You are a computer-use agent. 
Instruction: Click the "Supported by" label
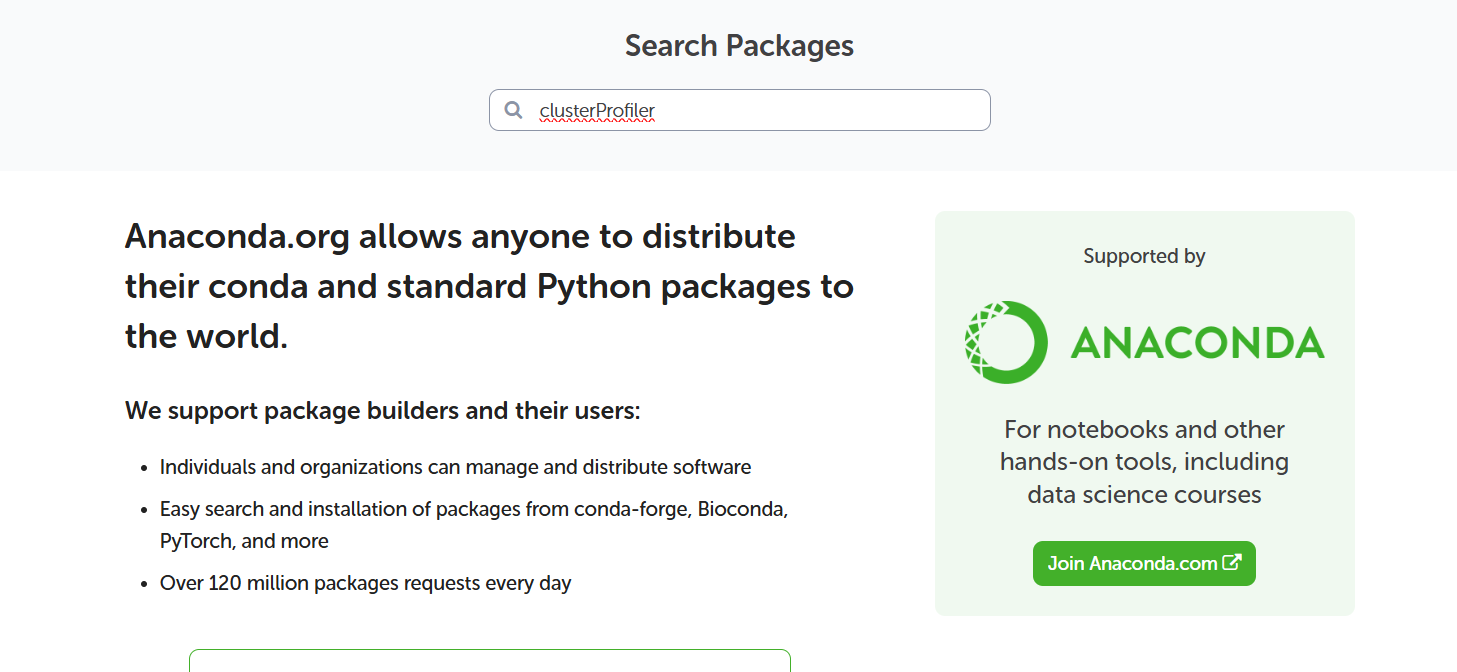[1144, 256]
